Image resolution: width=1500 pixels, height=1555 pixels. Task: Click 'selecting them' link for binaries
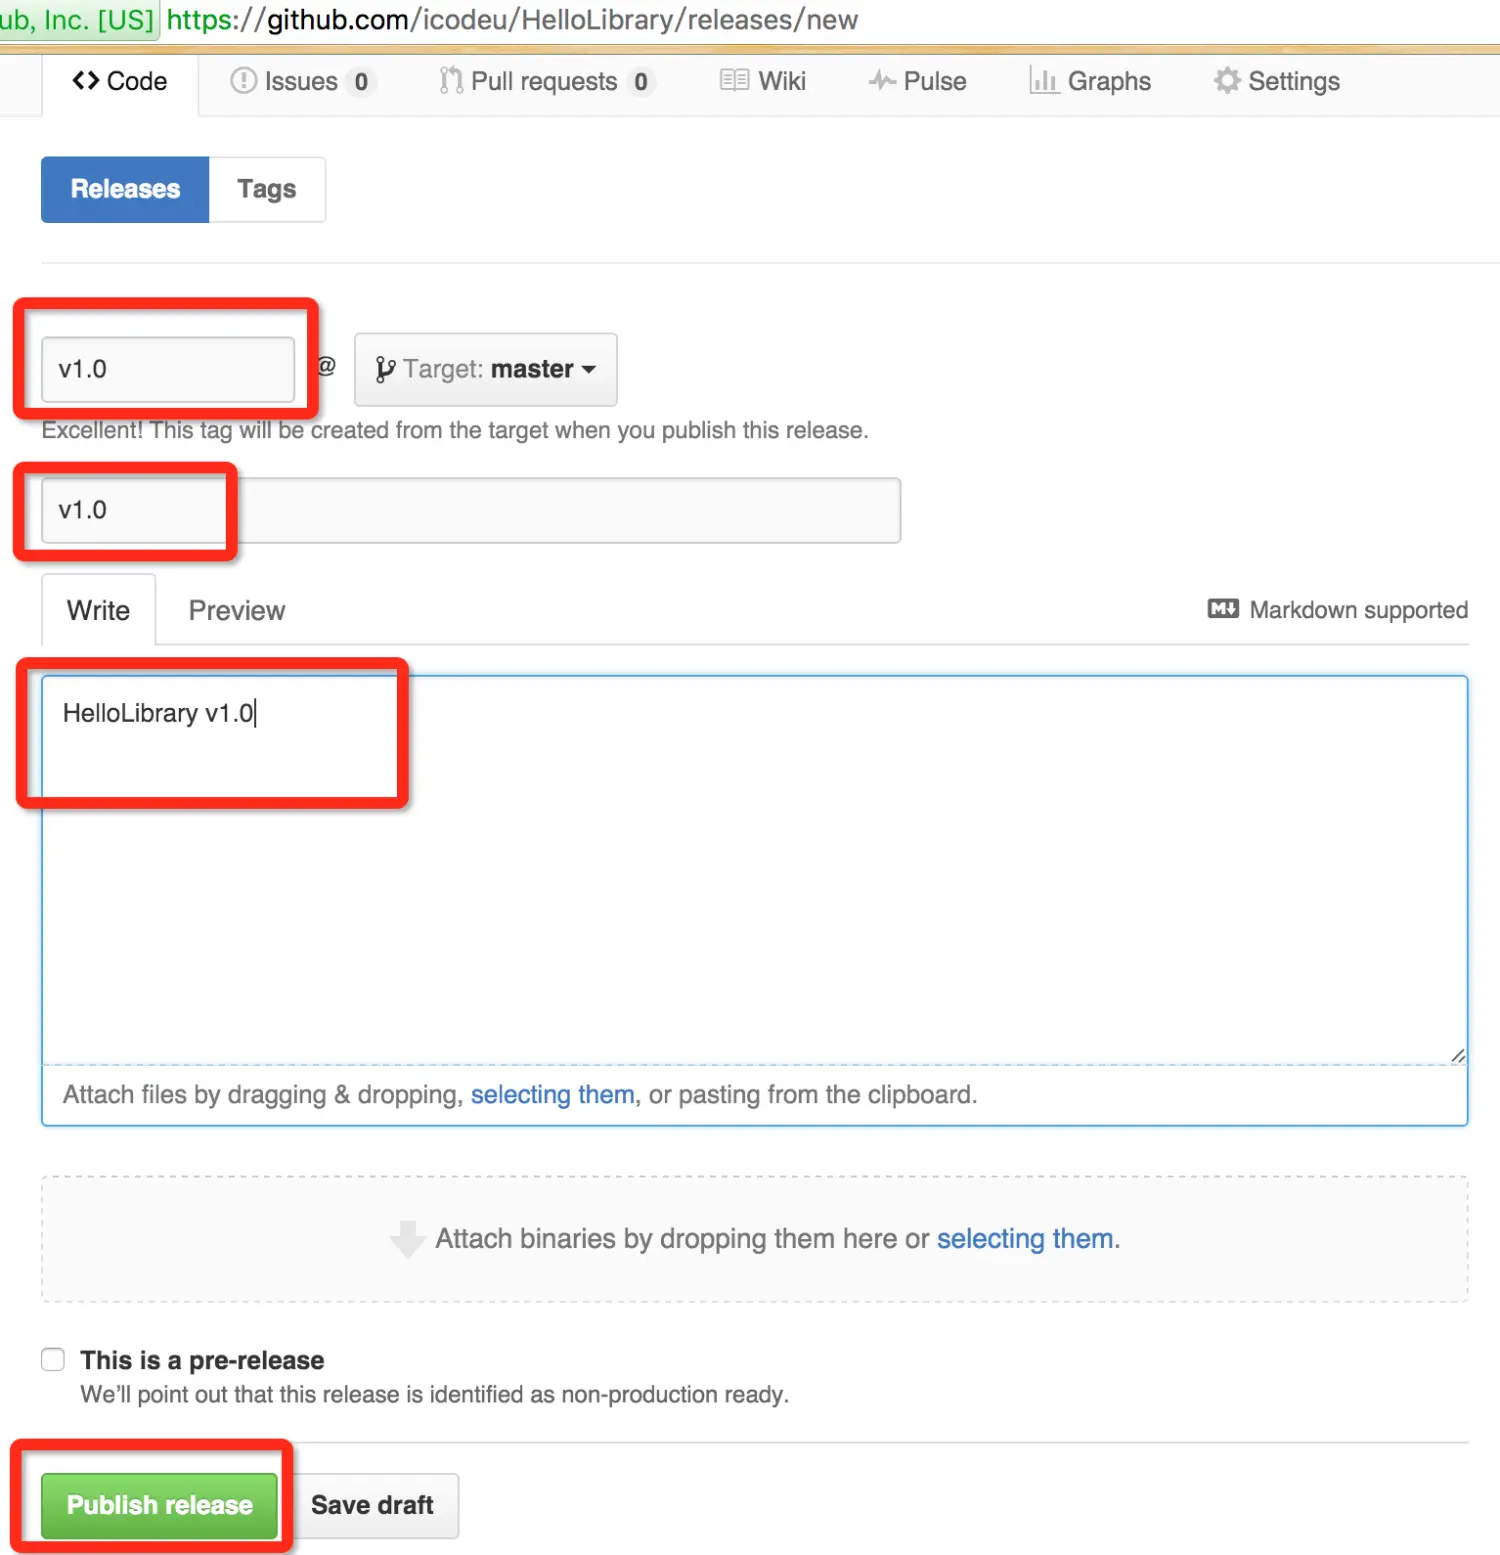[x=1025, y=1239]
